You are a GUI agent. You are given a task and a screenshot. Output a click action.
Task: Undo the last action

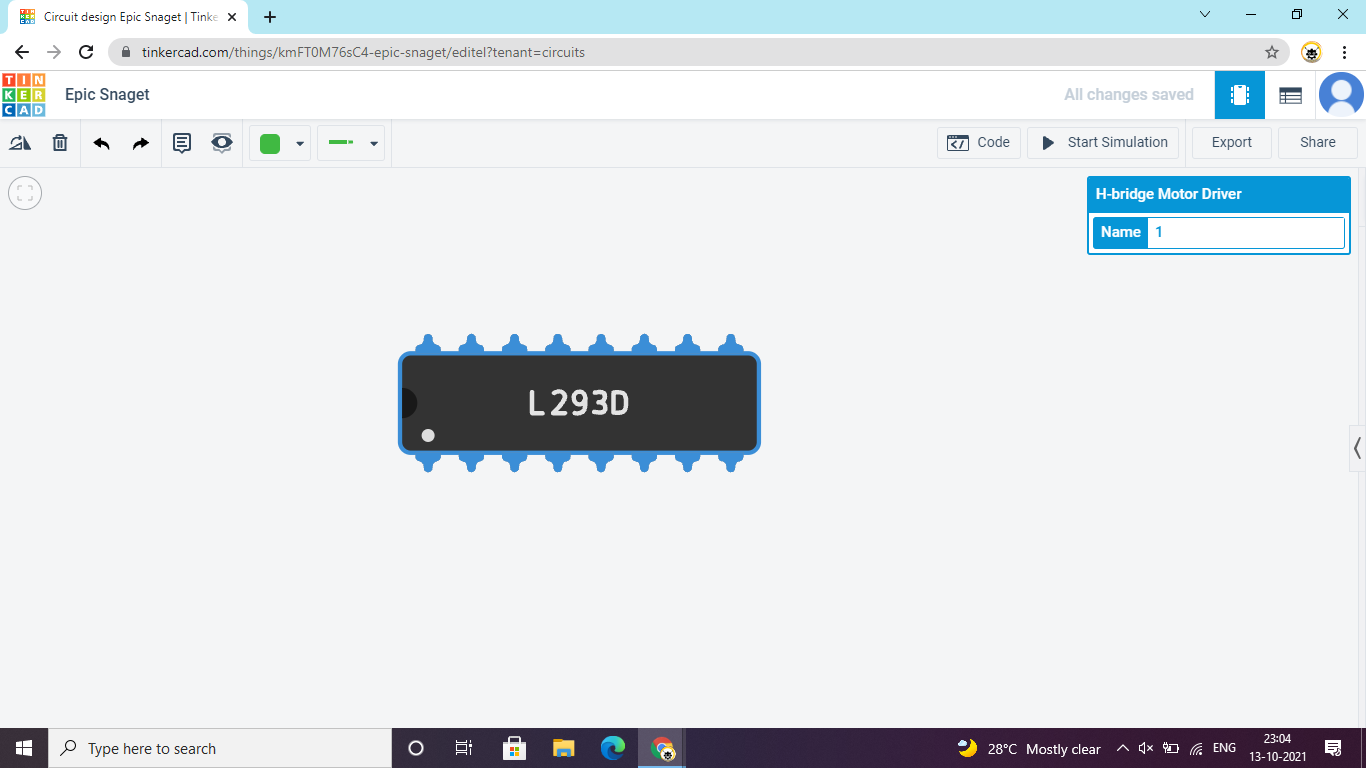point(101,143)
